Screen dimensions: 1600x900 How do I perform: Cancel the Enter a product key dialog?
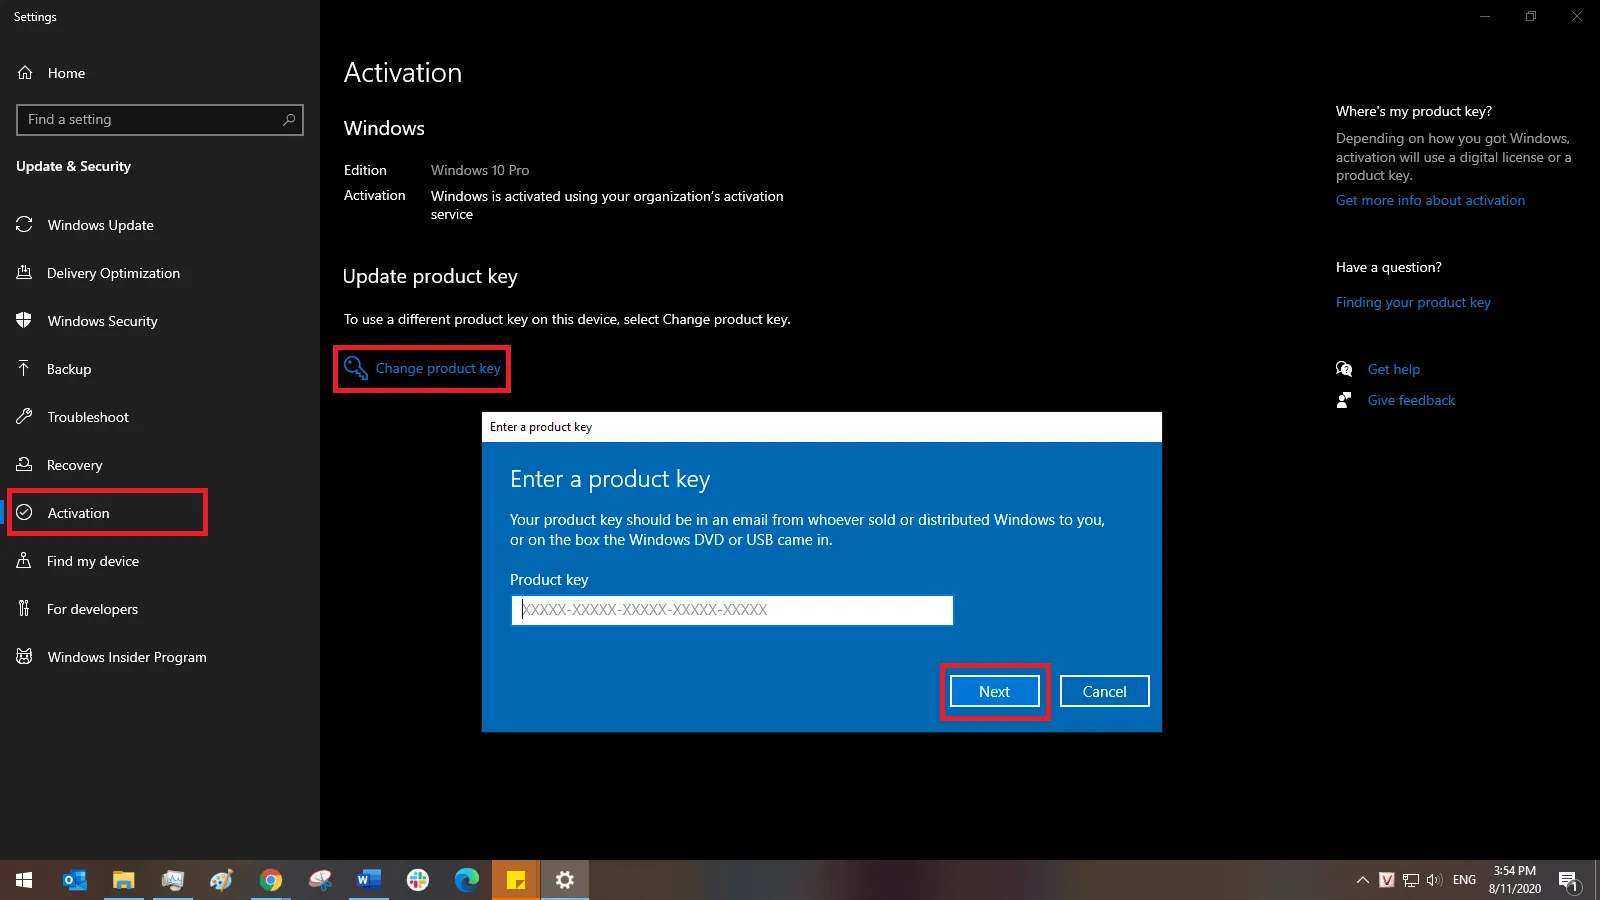pos(1104,691)
